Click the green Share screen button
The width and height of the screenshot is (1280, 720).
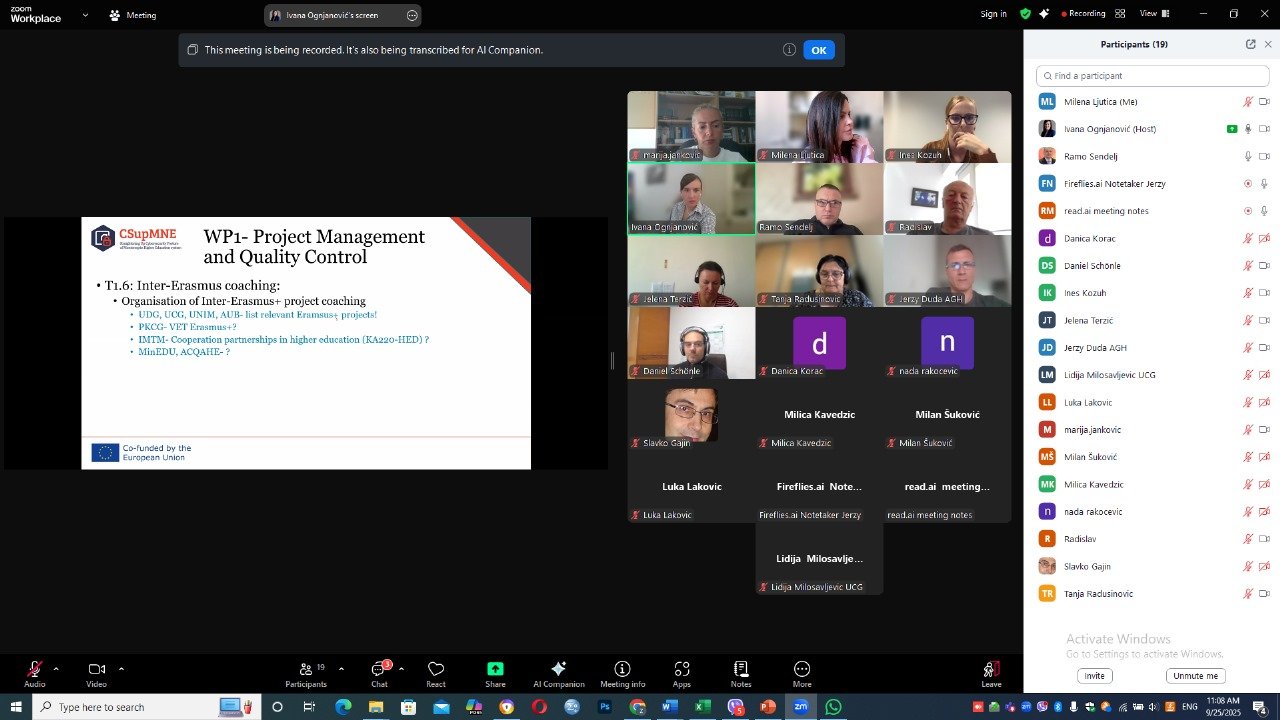[x=495, y=674]
